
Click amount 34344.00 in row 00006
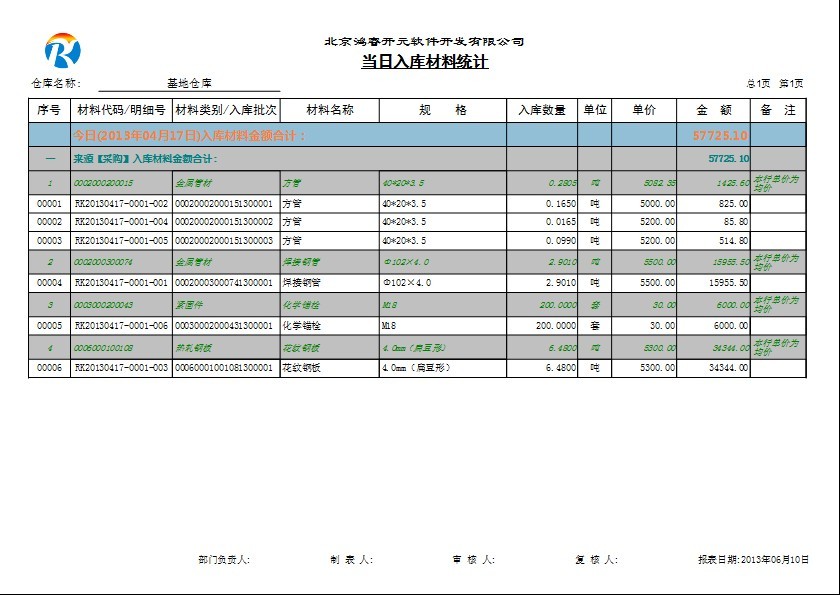tap(729, 368)
